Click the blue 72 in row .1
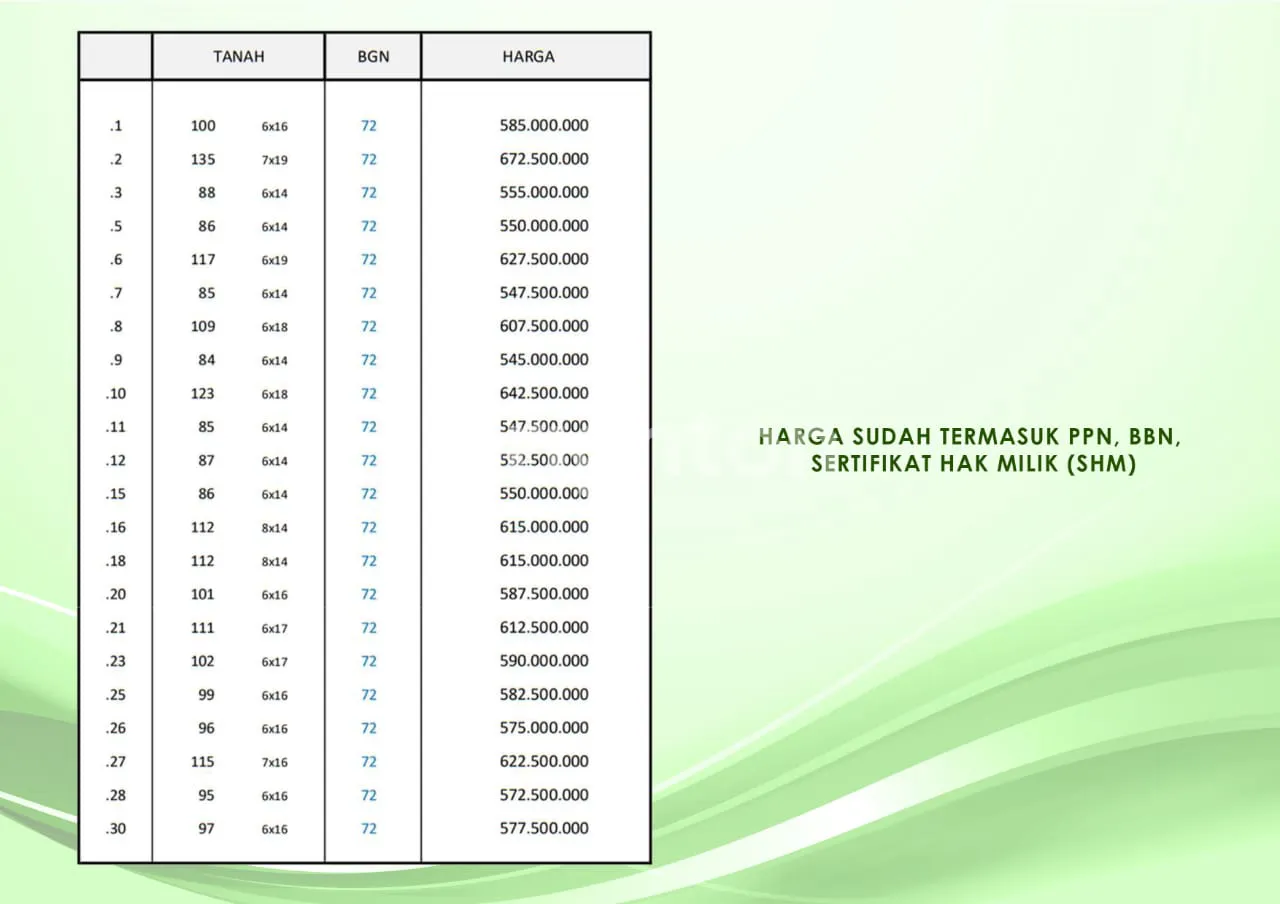 [x=369, y=126]
